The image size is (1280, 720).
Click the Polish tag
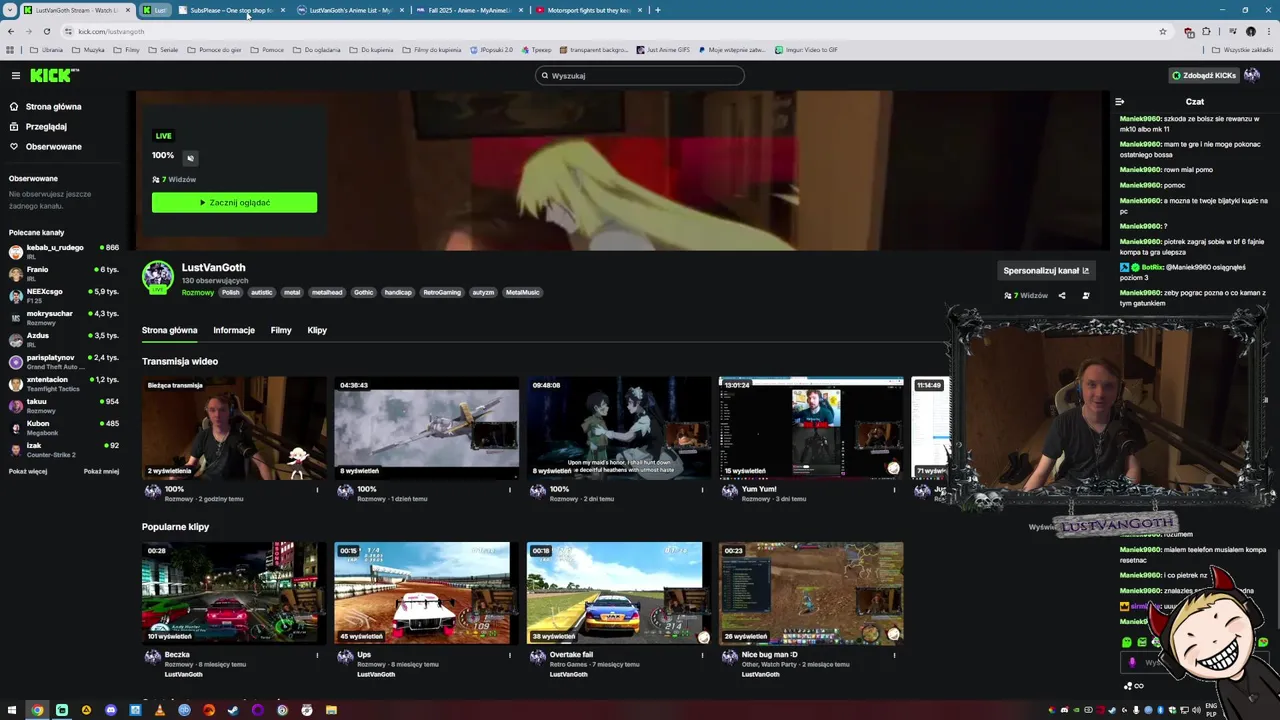click(231, 293)
